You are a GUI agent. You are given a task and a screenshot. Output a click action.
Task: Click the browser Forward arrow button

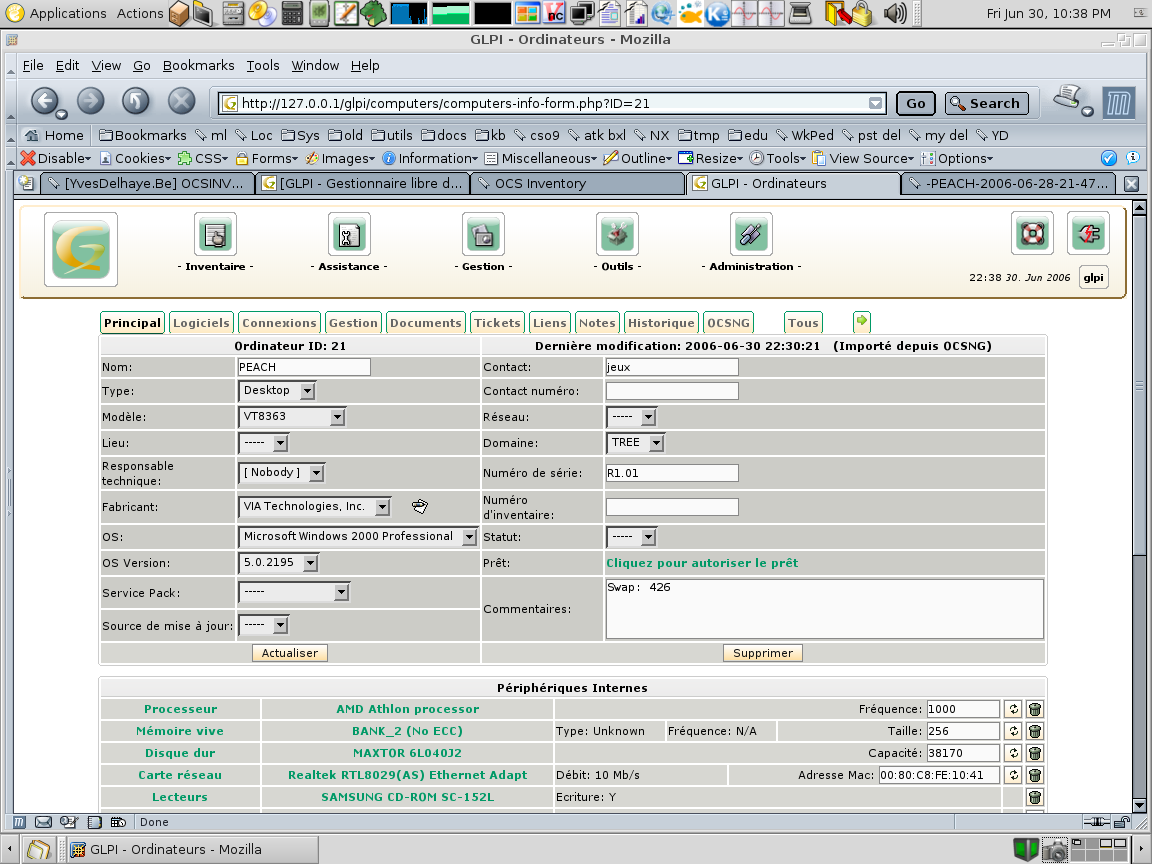pos(91,101)
